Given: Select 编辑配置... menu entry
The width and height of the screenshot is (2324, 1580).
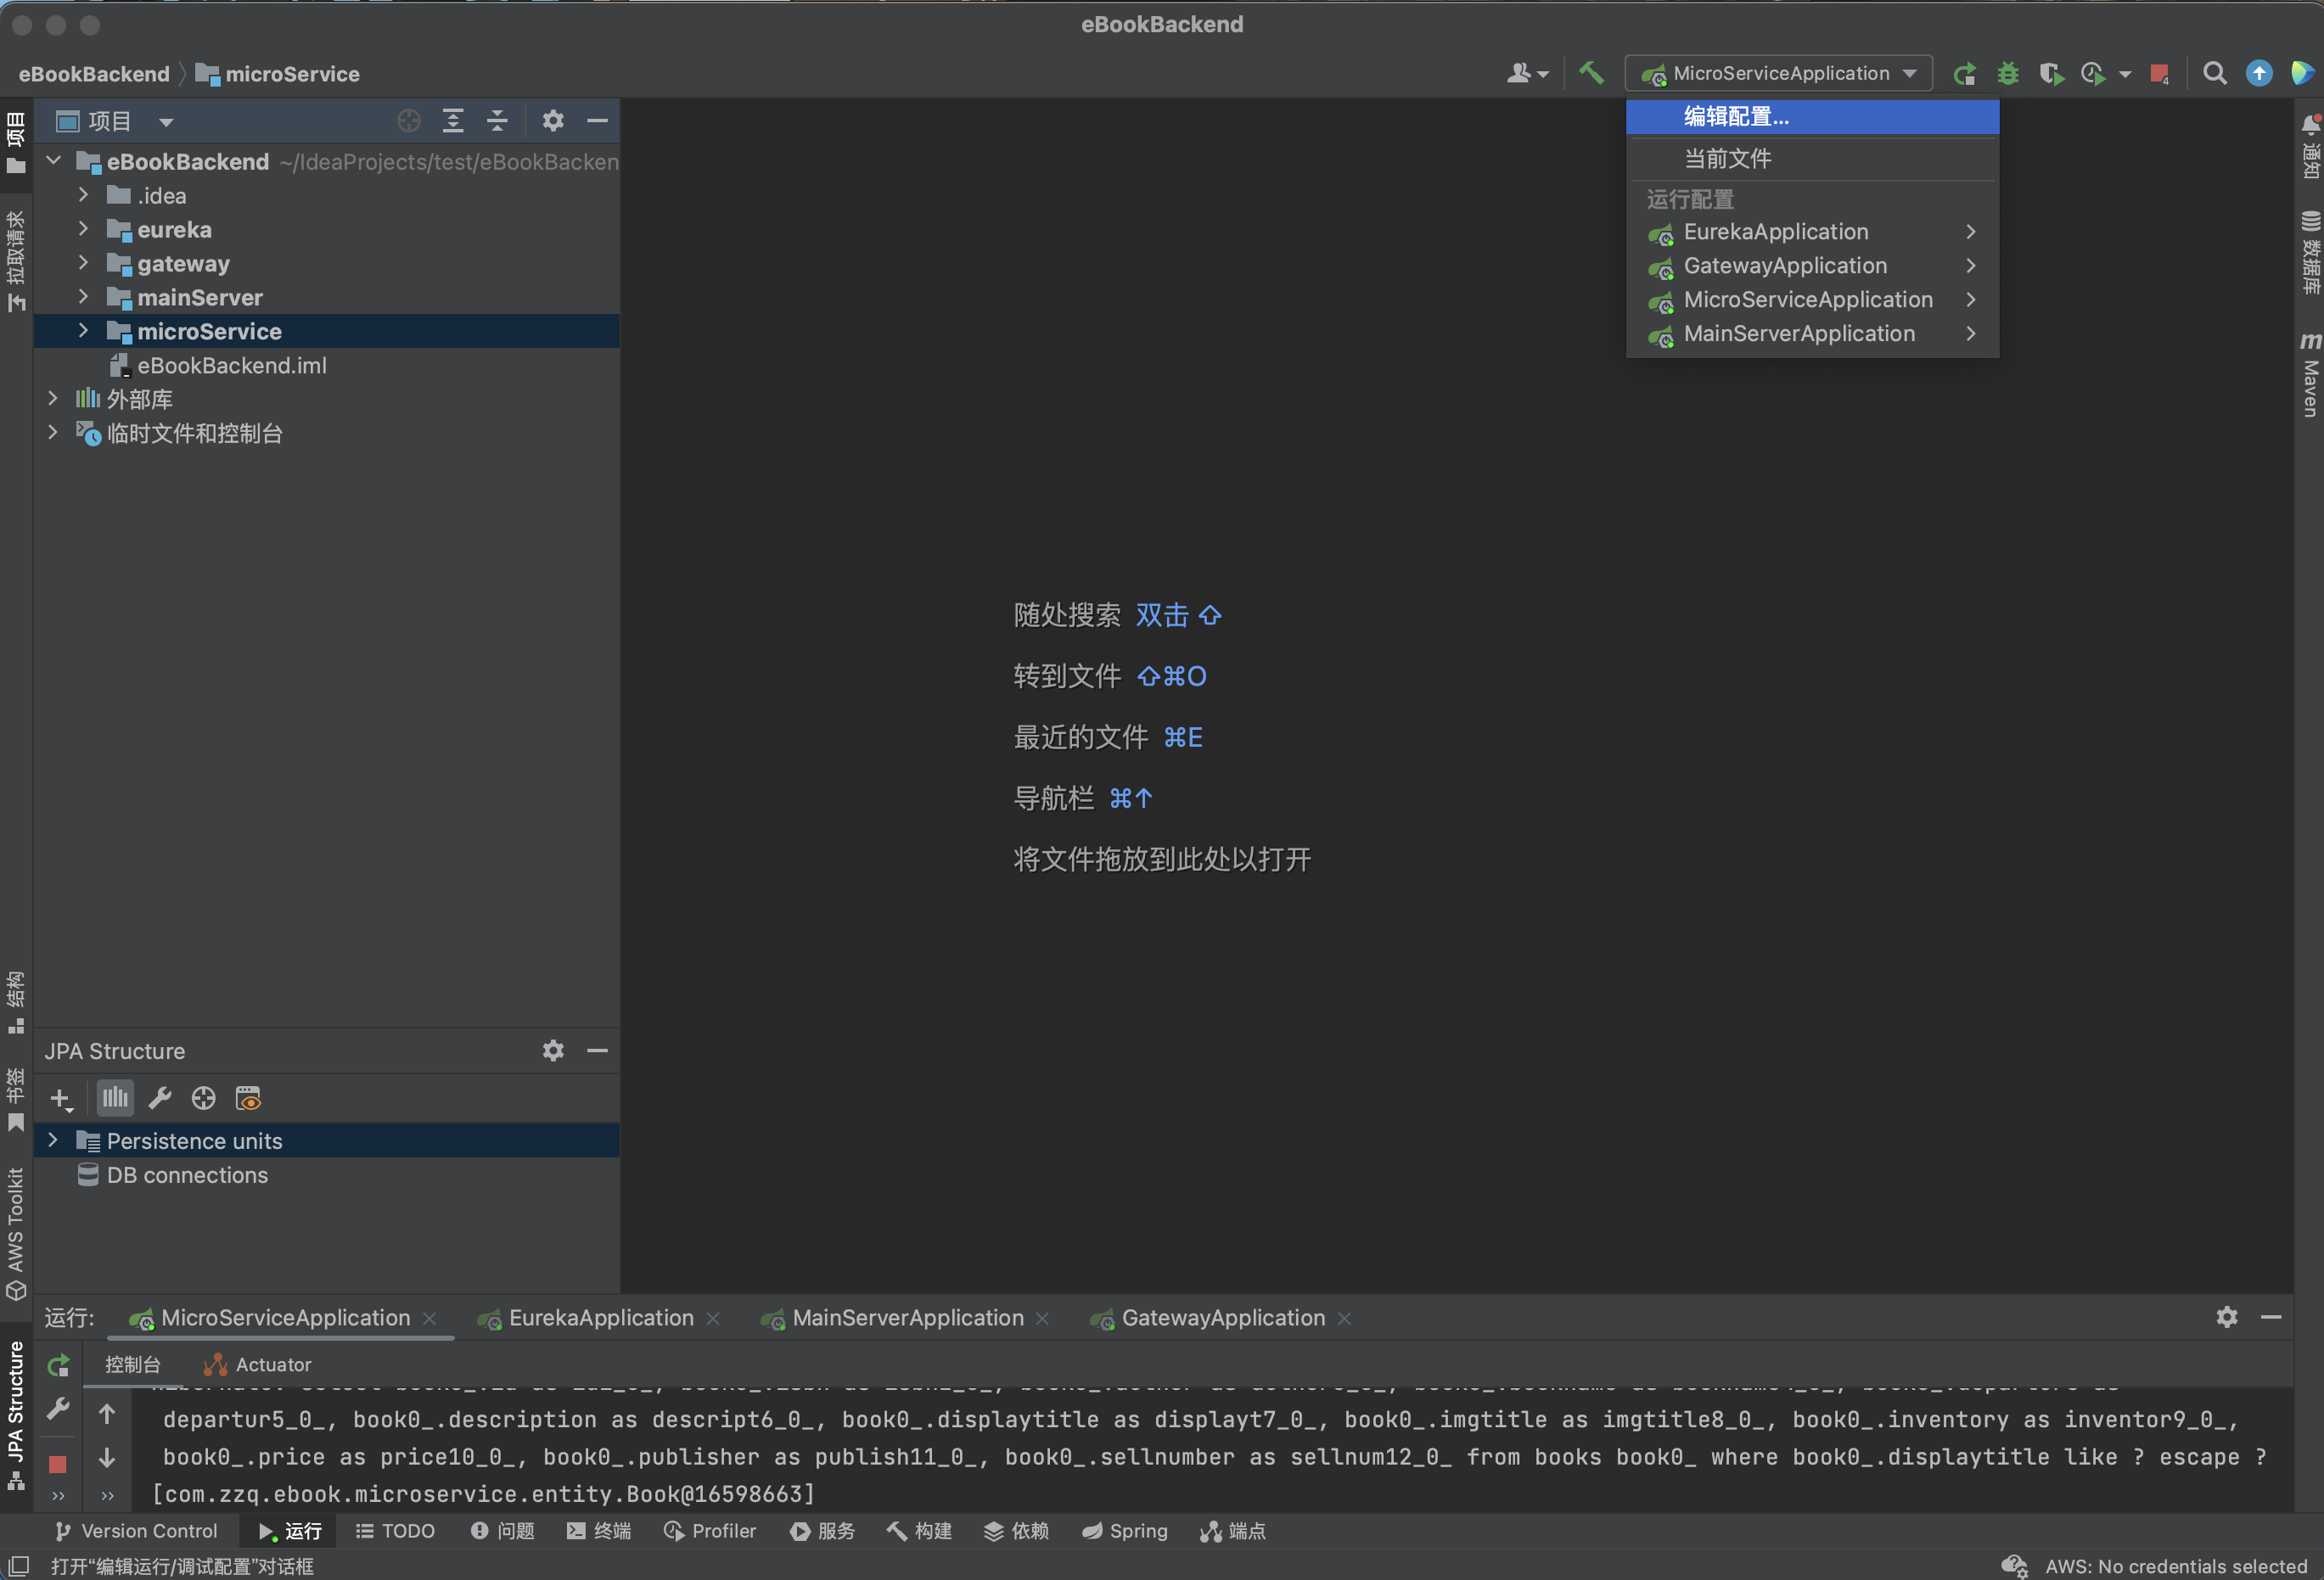Looking at the screenshot, I should (1736, 116).
